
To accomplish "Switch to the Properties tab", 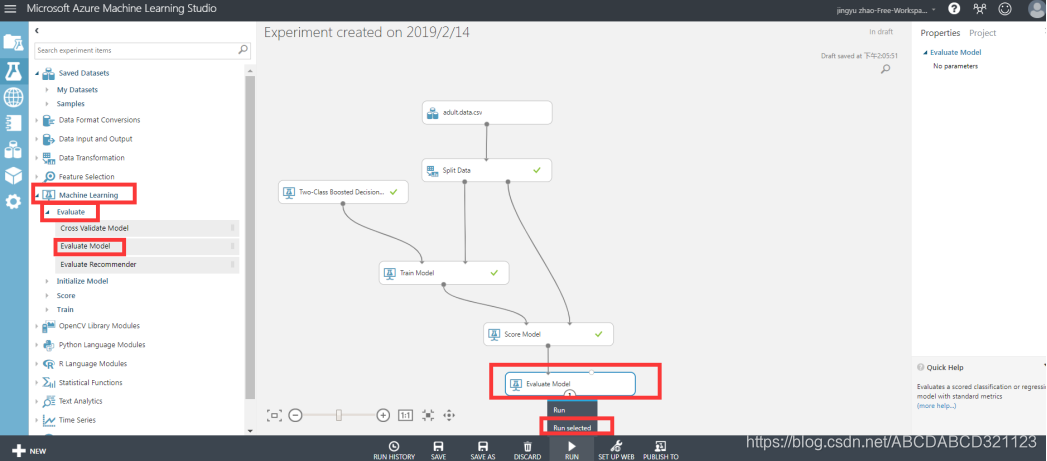I will click(x=940, y=33).
